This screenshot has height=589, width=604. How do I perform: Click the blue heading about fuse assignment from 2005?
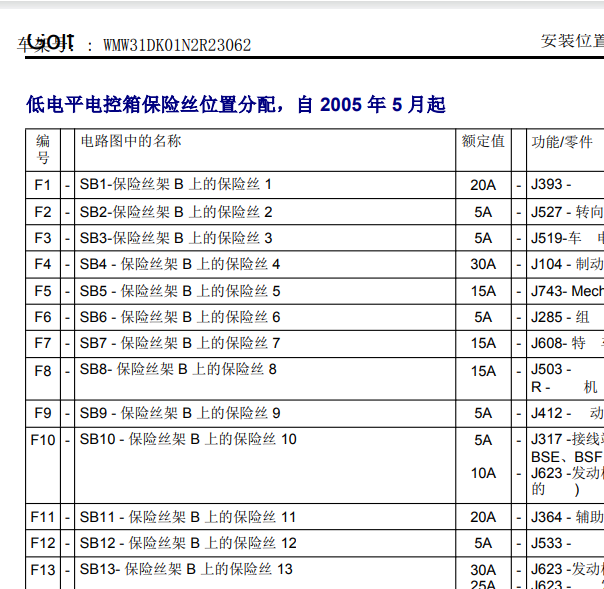click(x=236, y=105)
